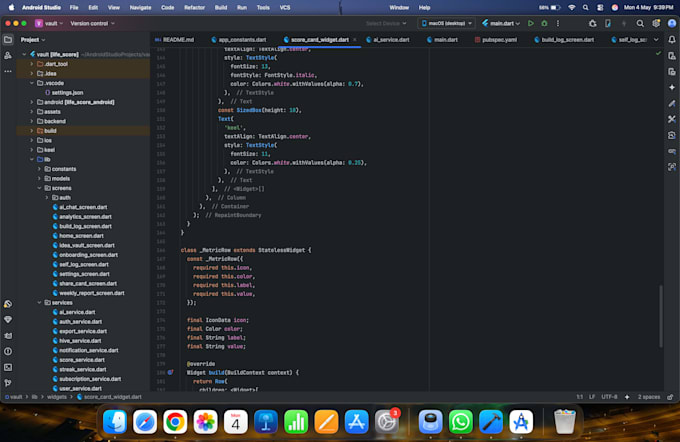Switch to the app_constants.dart tab
This screenshot has height=442, width=680.
click(239, 39)
